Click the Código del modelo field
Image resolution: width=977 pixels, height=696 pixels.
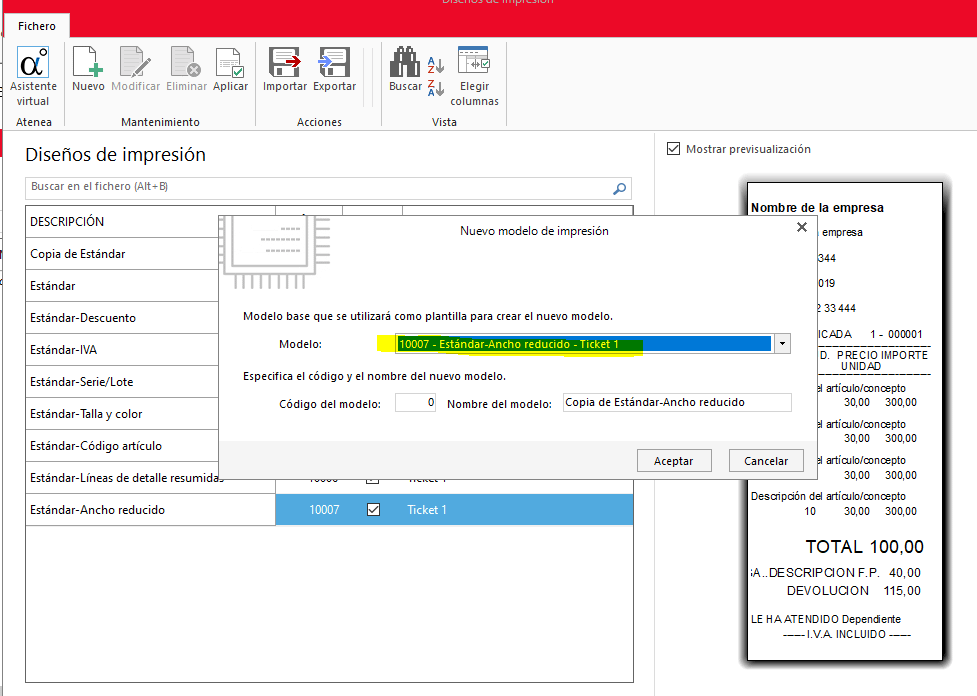point(415,403)
